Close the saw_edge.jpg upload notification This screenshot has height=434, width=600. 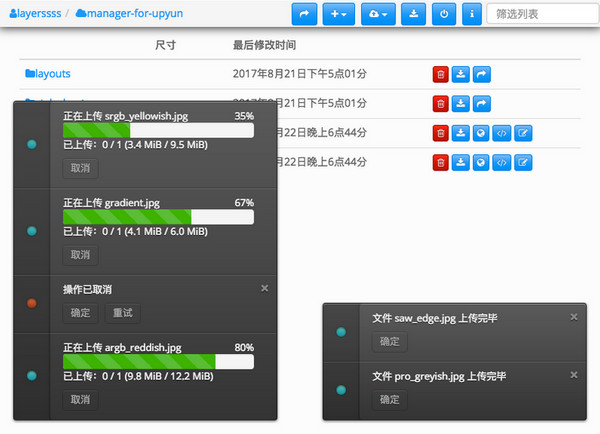(x=574, y=317)
